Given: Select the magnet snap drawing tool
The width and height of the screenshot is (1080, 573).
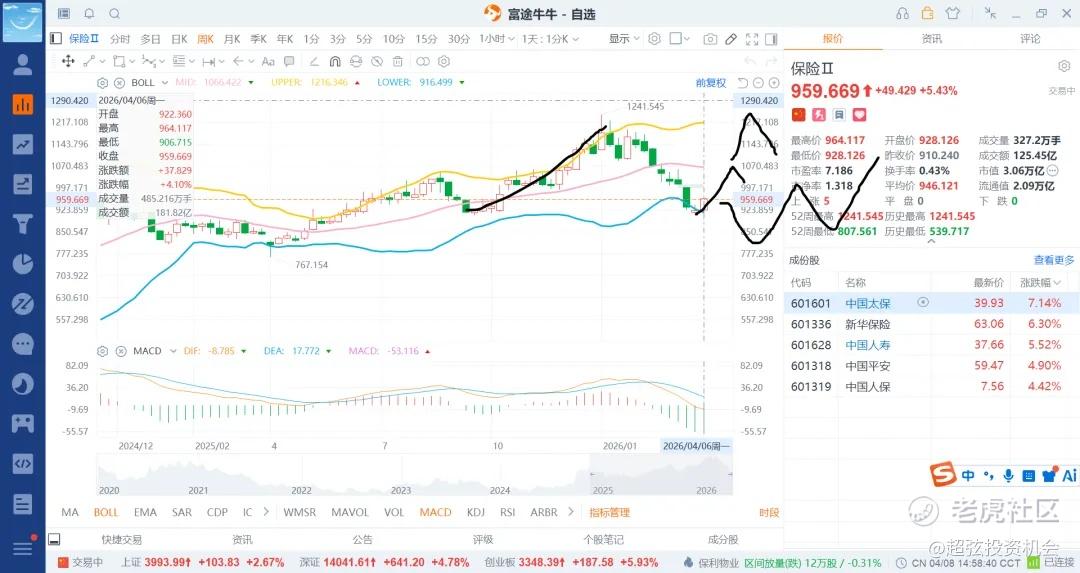Looking at the screenshot, I should click(336, 61).
